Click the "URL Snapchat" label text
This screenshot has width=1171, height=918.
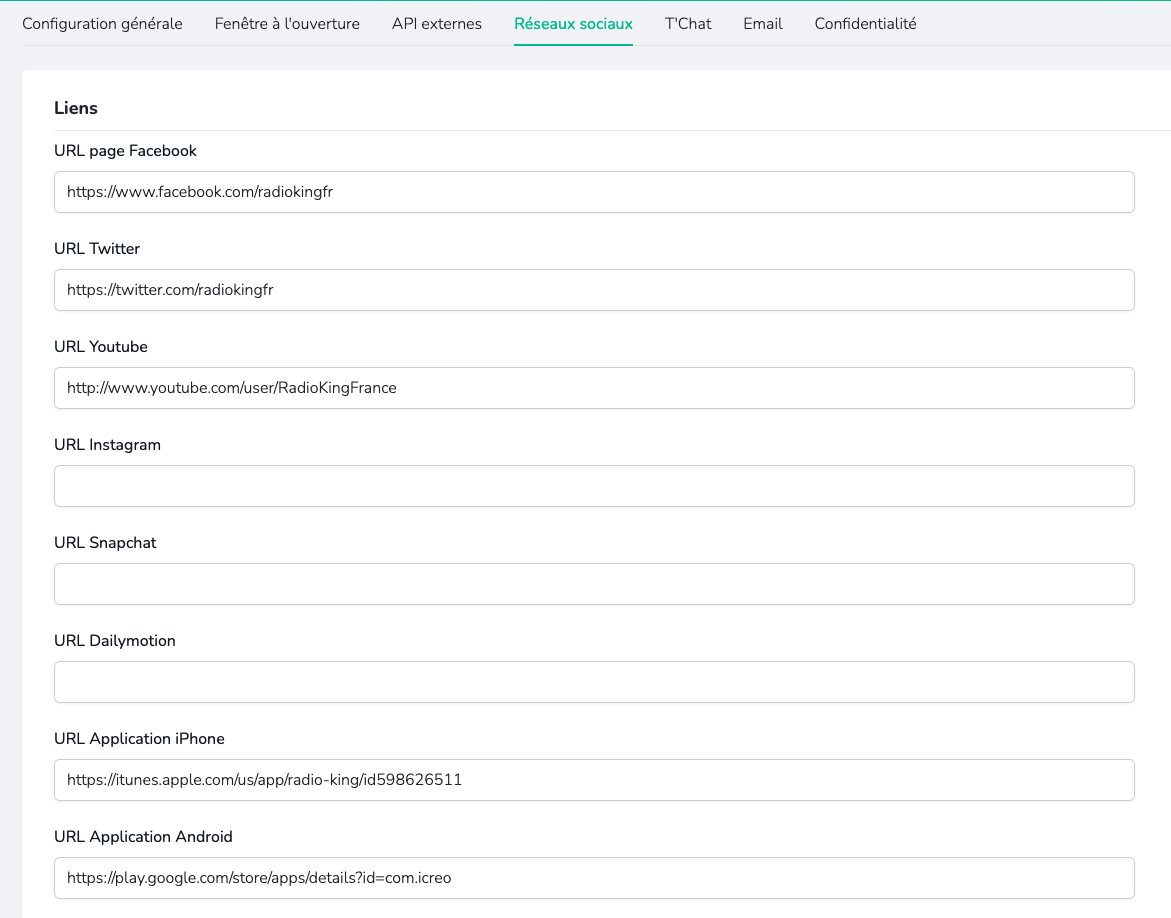[105, 543]
